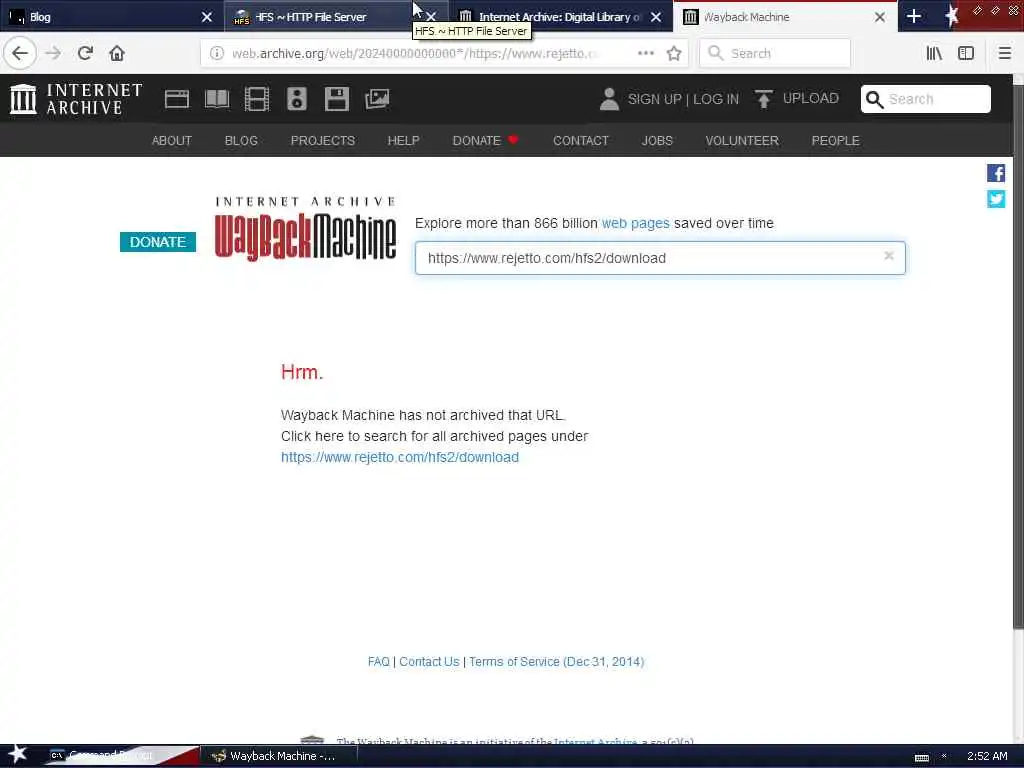Close the Wayback Machine tab
The image size is (1024, 768).
click(880, 17)
